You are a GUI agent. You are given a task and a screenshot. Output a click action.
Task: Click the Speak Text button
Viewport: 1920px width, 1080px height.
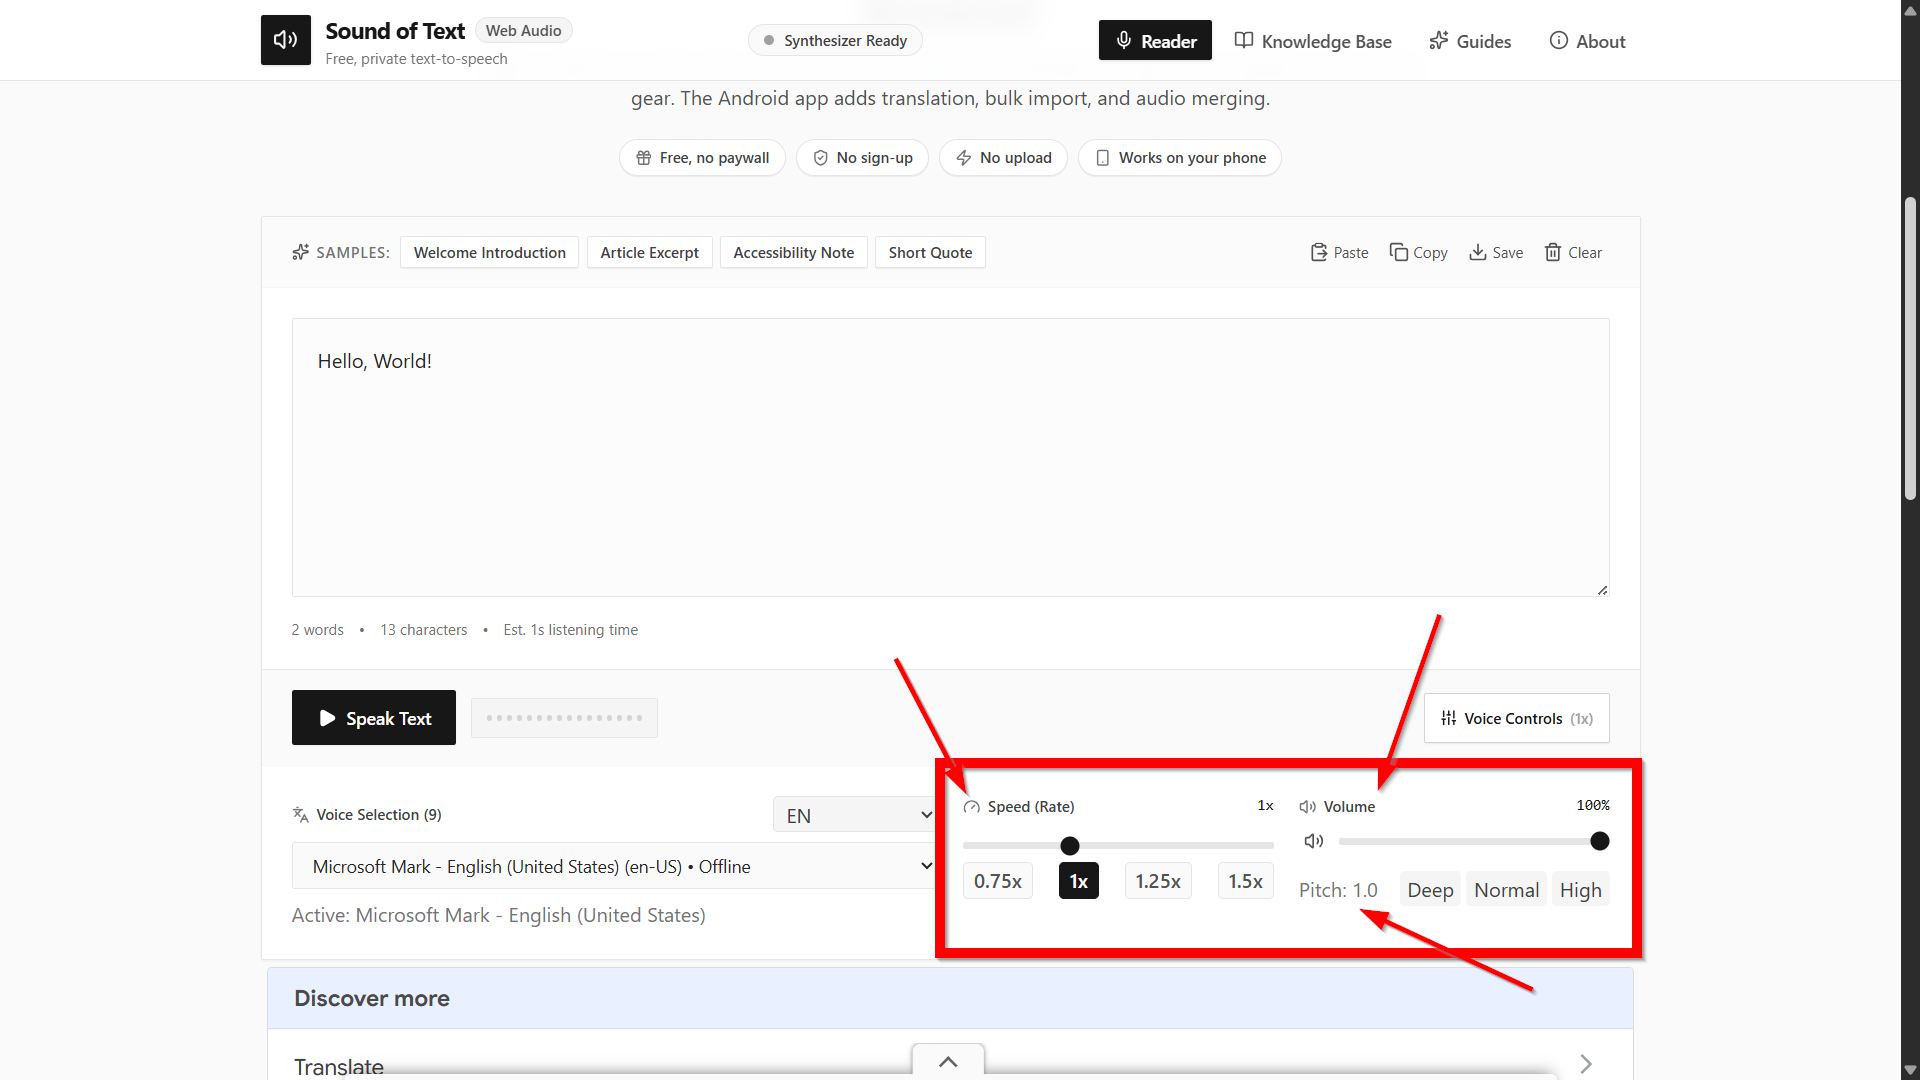(x=374, y=718)
